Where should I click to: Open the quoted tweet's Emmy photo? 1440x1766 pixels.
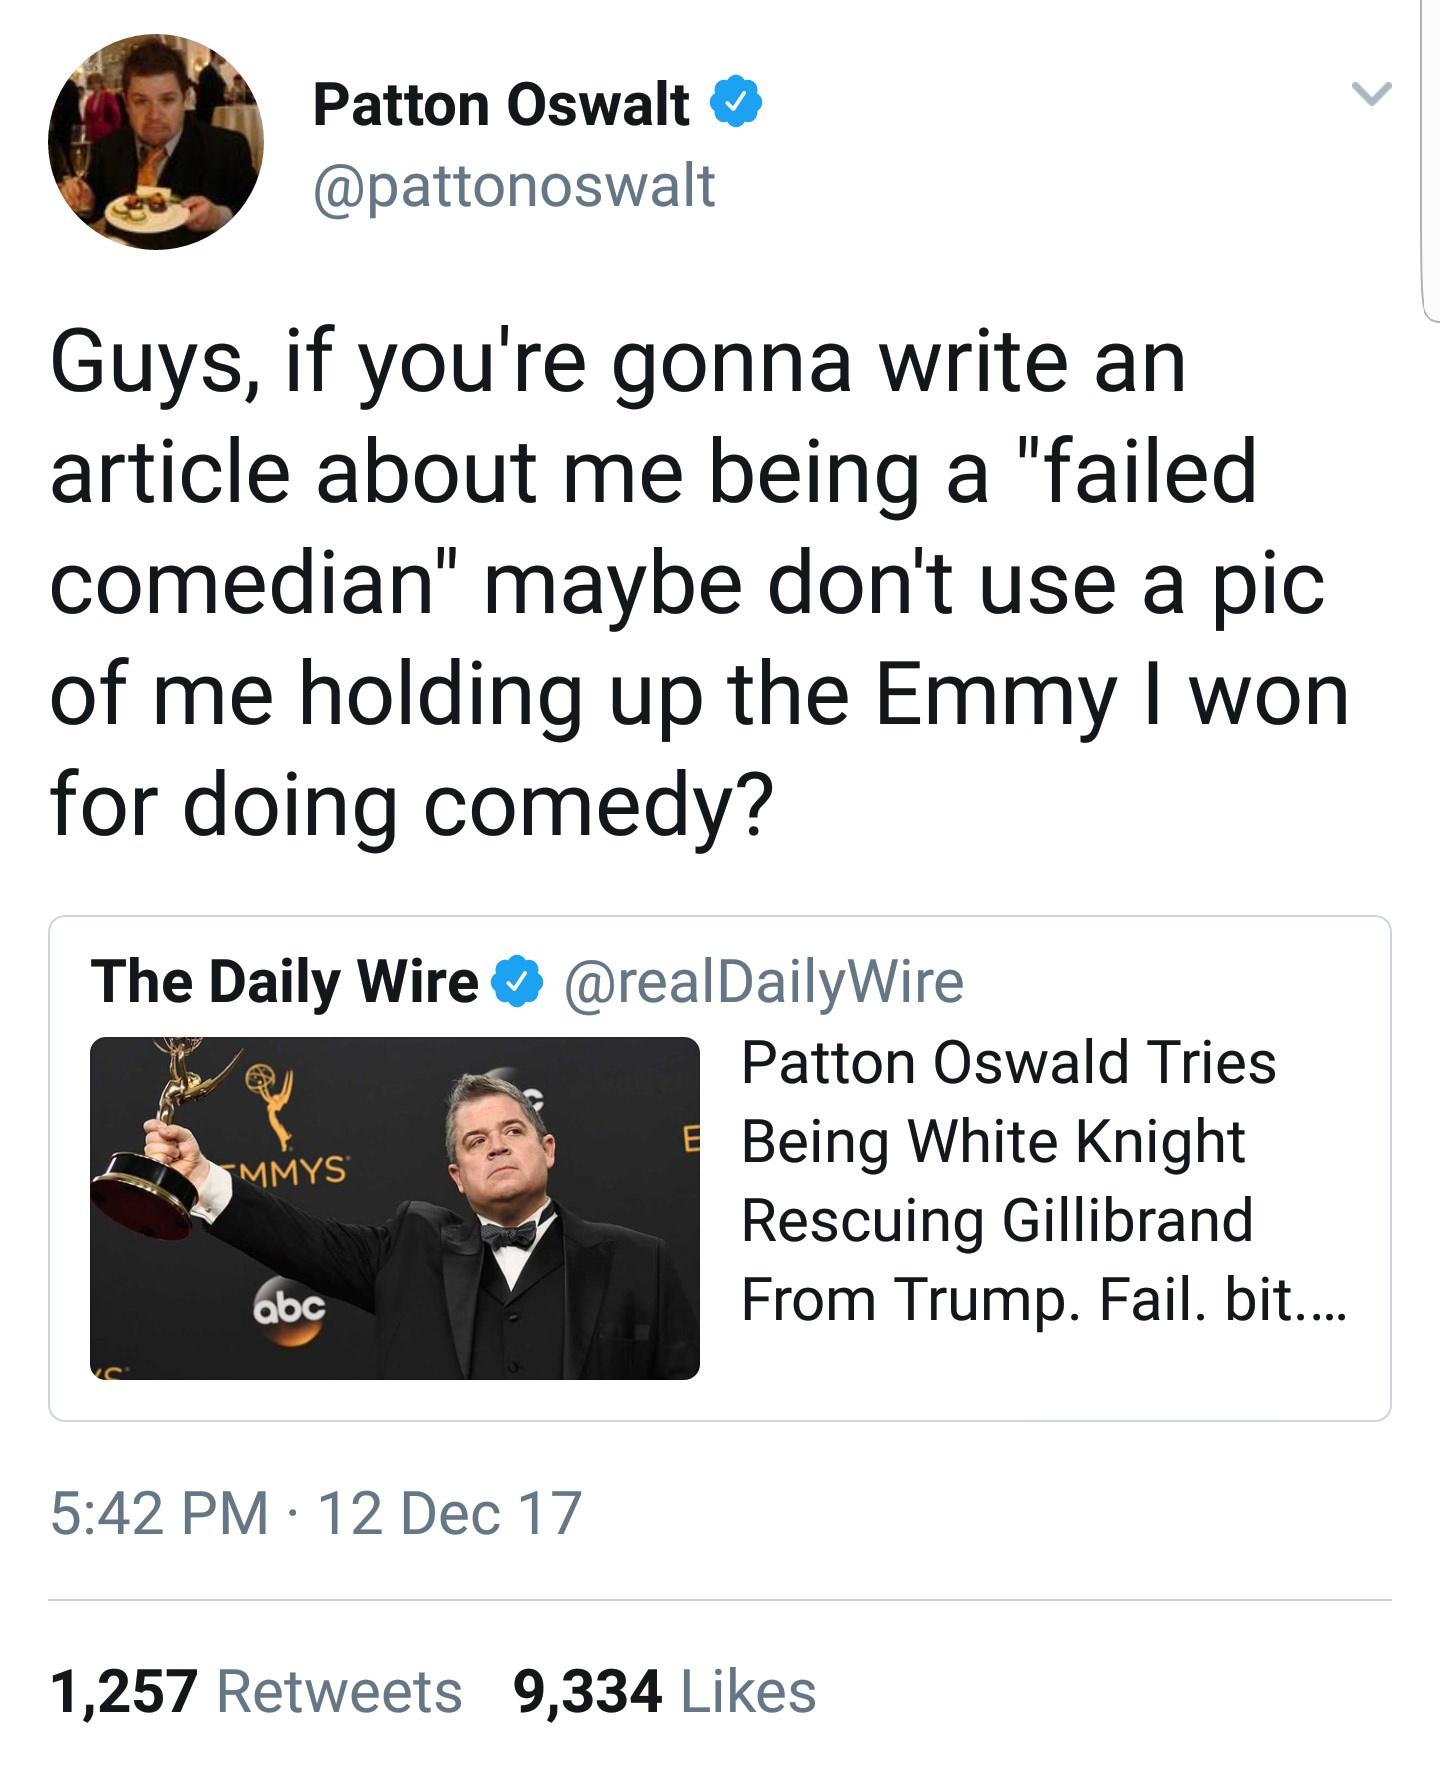pos(394,1208)
